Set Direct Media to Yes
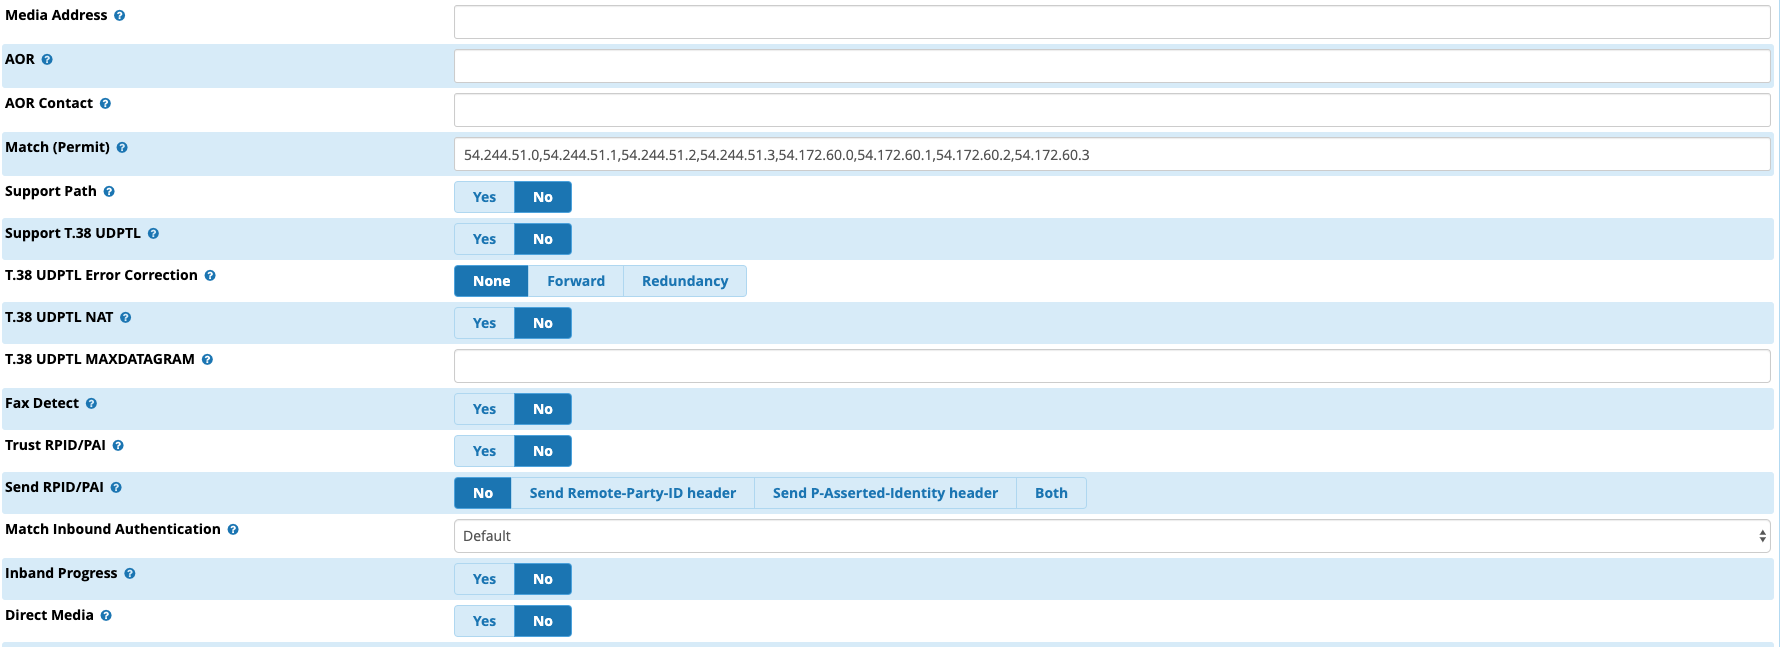The height and width of the screenshot is (647, 1780). pyautogui.click(x=484, y=621)
